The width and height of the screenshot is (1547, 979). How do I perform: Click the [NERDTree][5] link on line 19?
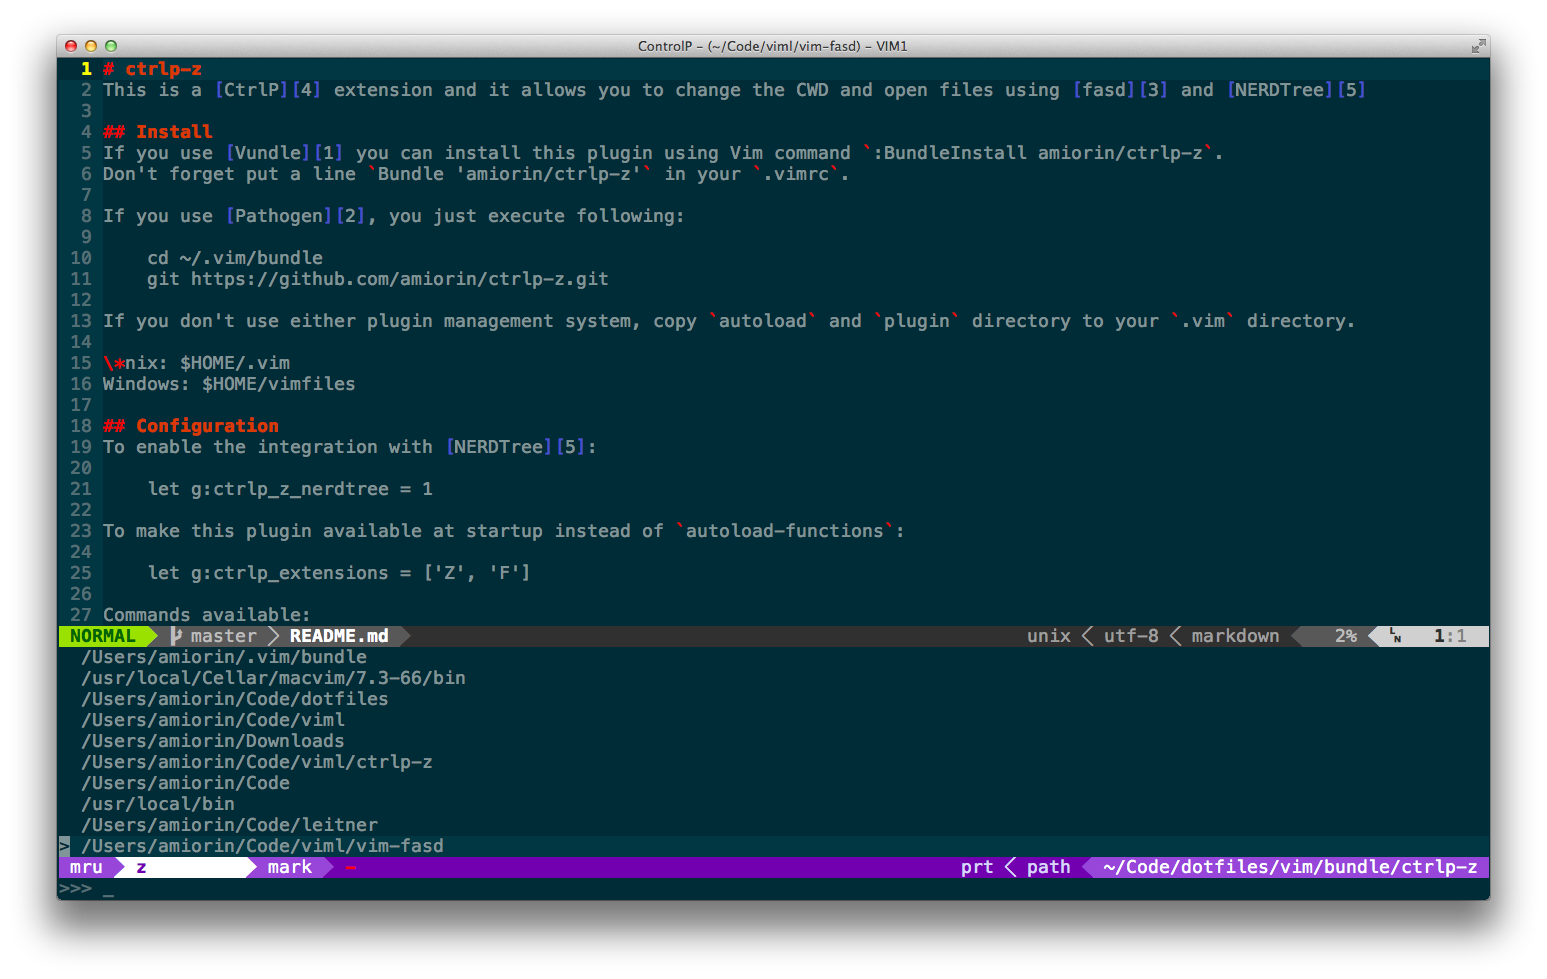pyautogui.click(x=516, y=447)
